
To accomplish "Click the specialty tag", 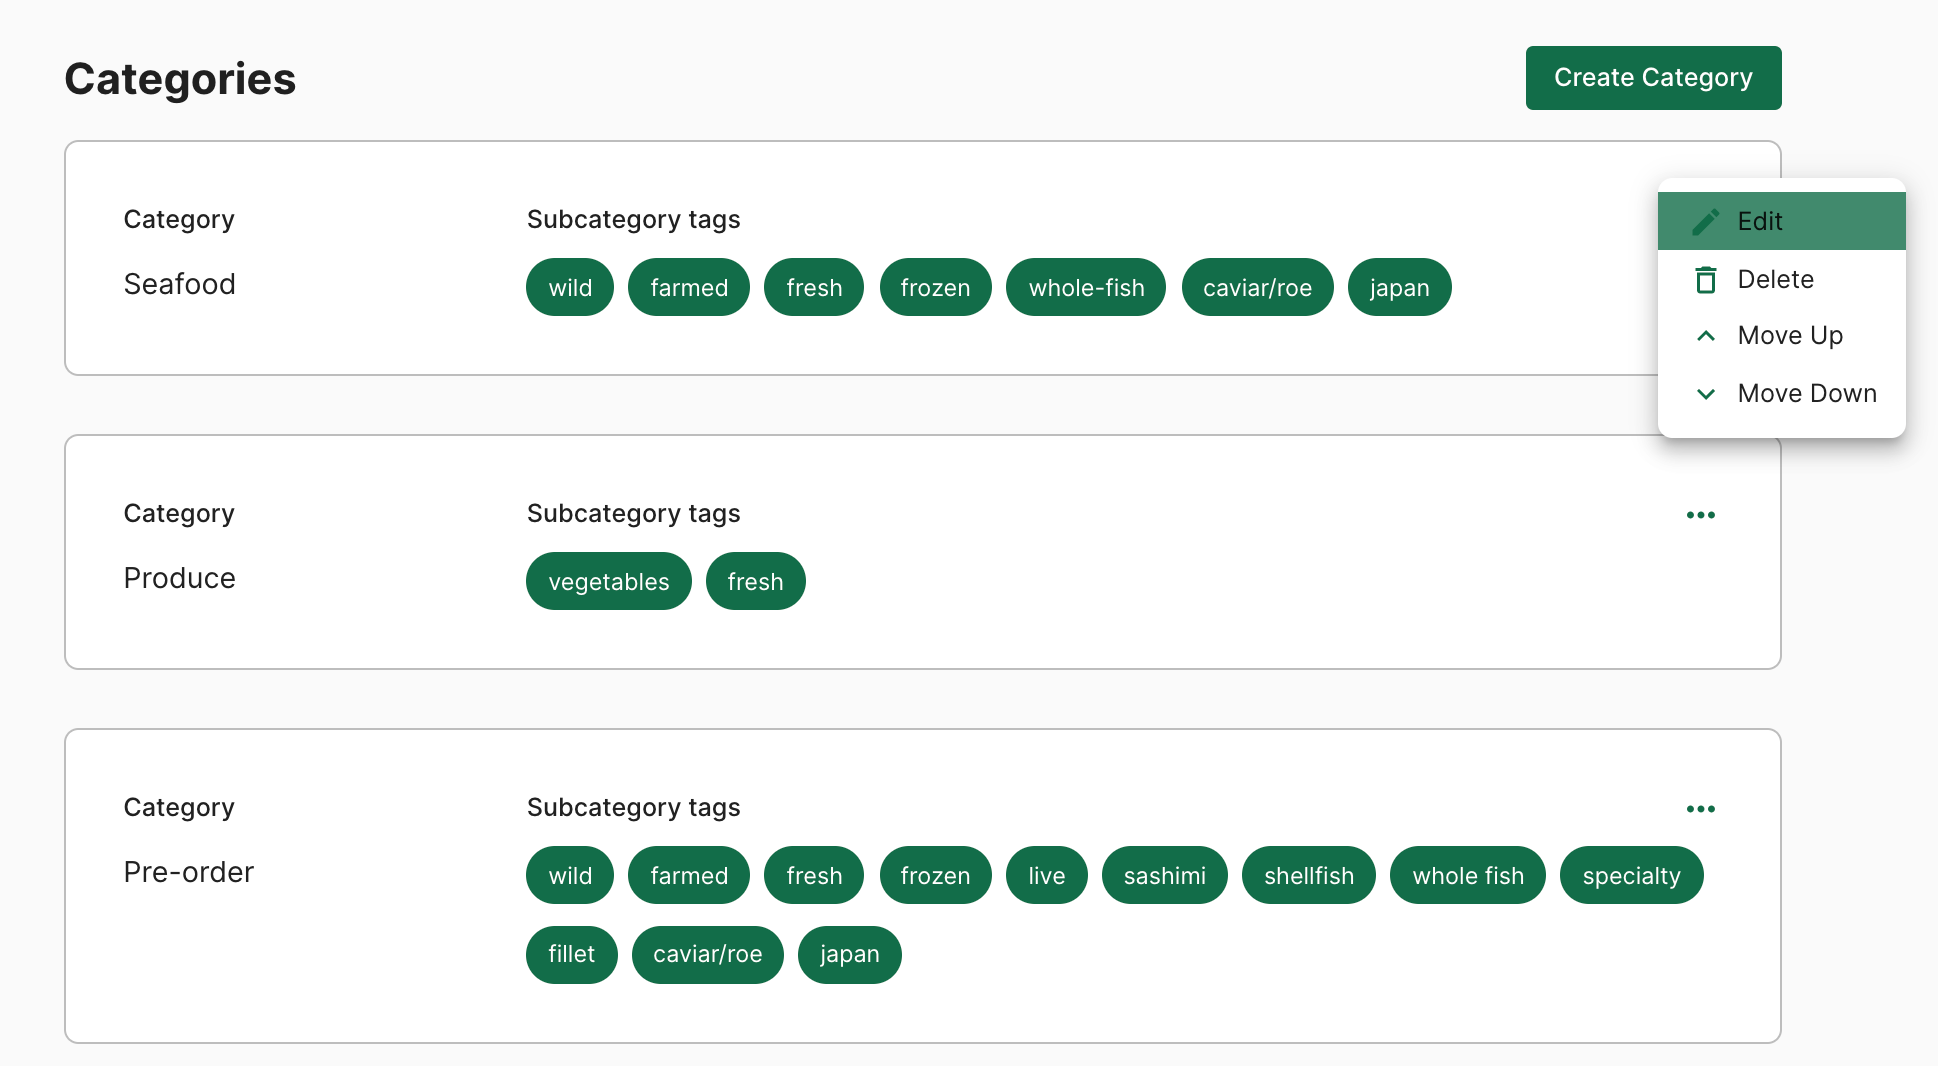I will 1631,875.
